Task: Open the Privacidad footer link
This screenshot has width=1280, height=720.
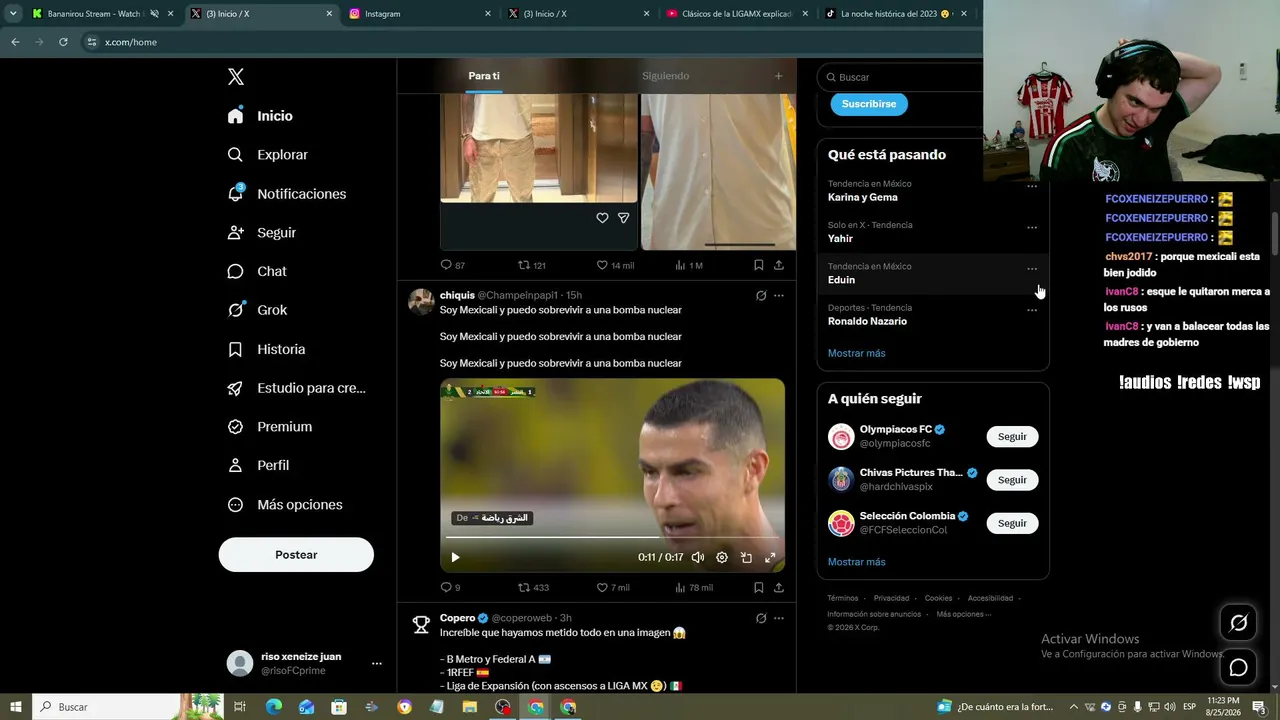Action: (891, 598)
